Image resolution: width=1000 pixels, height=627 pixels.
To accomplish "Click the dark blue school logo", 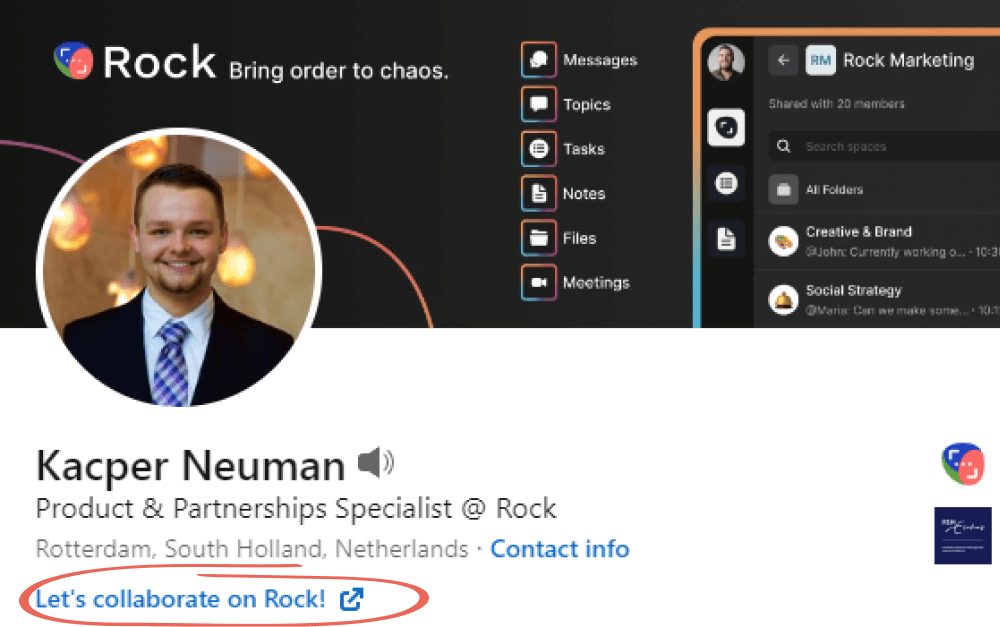I will 962,535.
